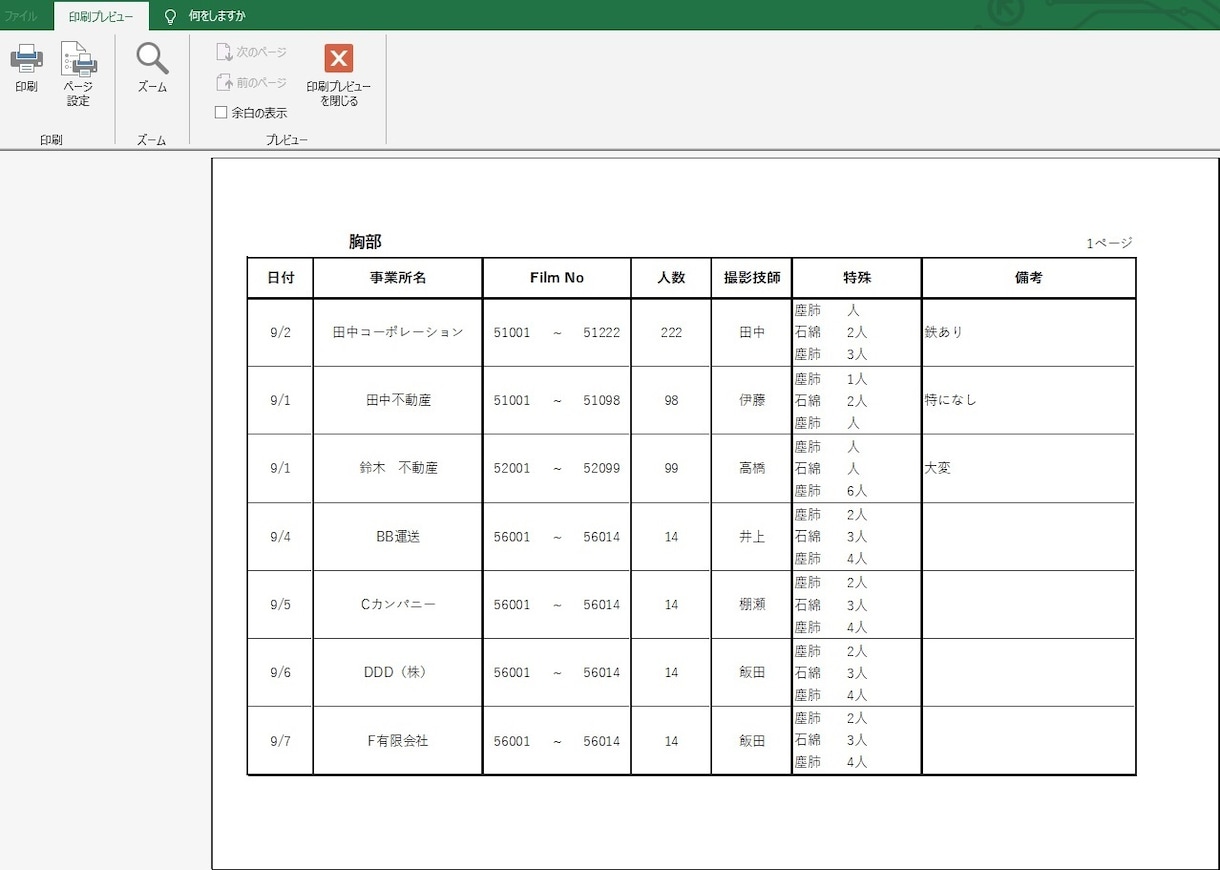Go to Previous Page (前のページ)

click(252, 82)
